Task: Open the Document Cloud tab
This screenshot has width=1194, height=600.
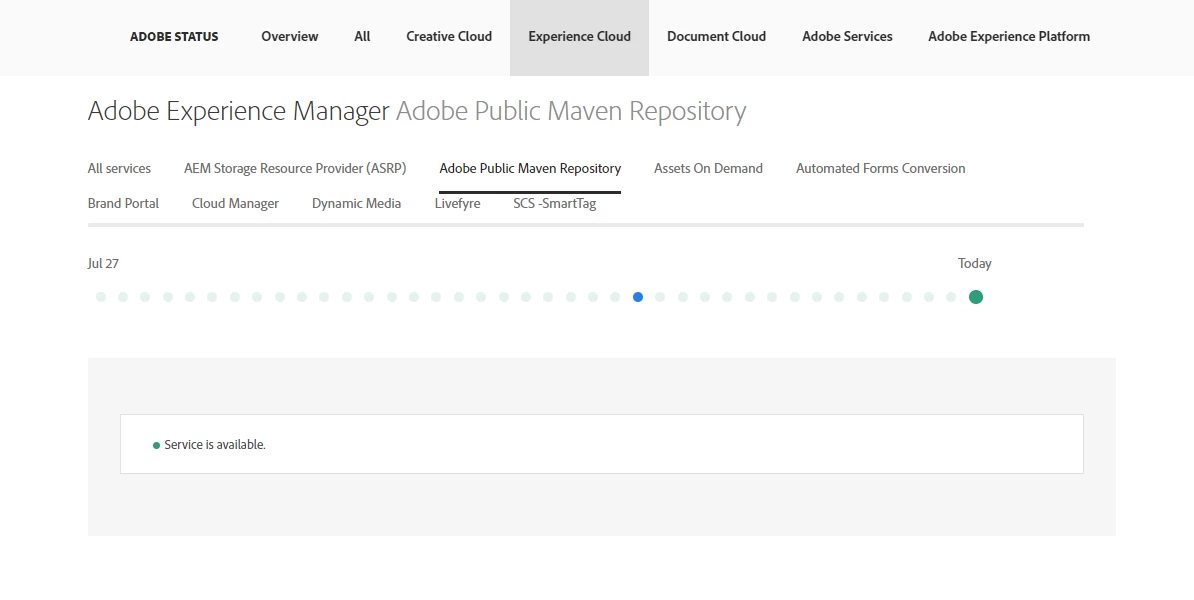Action: click(717, 37)
